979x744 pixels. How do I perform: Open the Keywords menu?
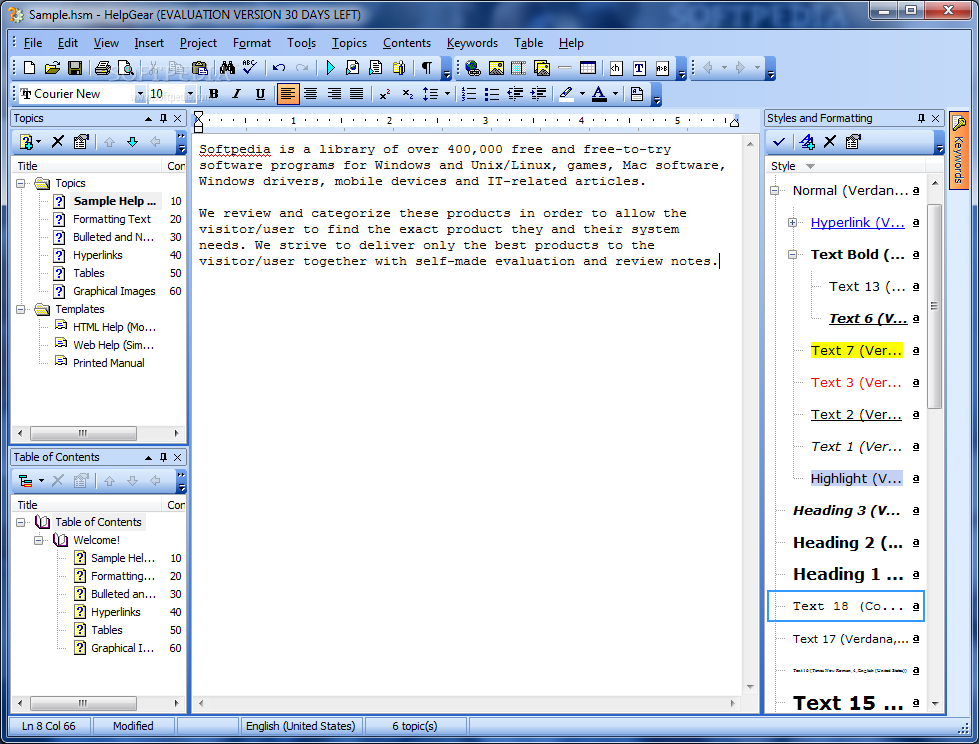click(x=472, y=43)
